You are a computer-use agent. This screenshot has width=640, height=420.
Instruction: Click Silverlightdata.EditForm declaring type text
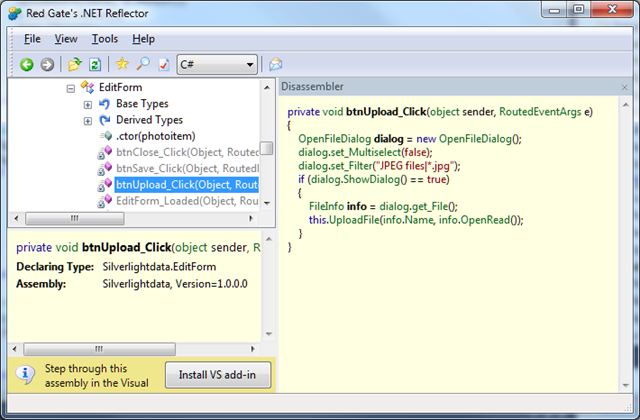pyautogui.click(x=159, y=267)
